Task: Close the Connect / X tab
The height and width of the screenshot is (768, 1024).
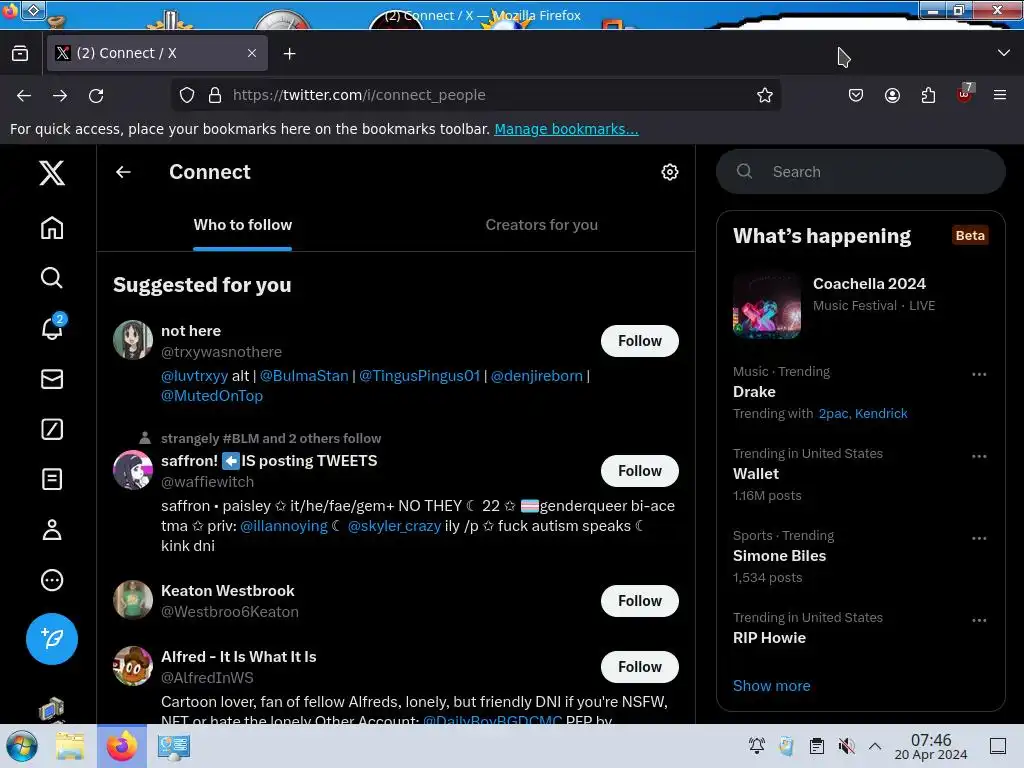Action: click(x=252, y=53)
